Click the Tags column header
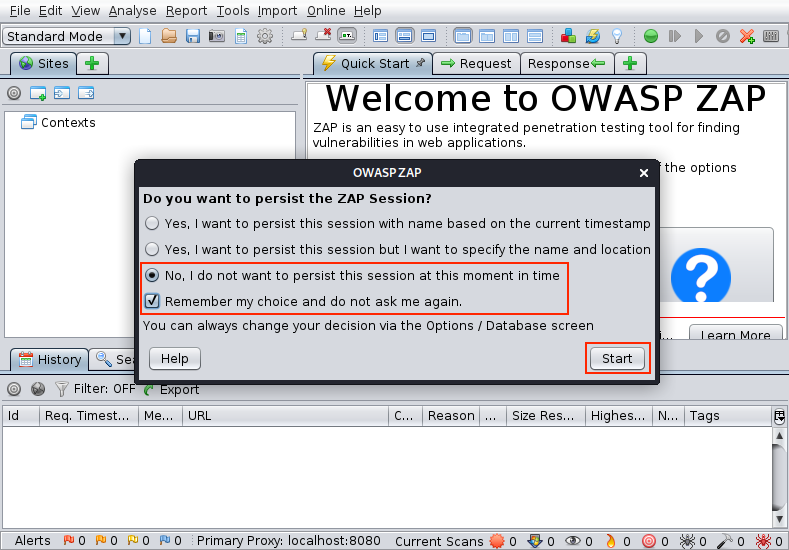Viewport: 789px width, 550px height. click(x=728, y=416)
